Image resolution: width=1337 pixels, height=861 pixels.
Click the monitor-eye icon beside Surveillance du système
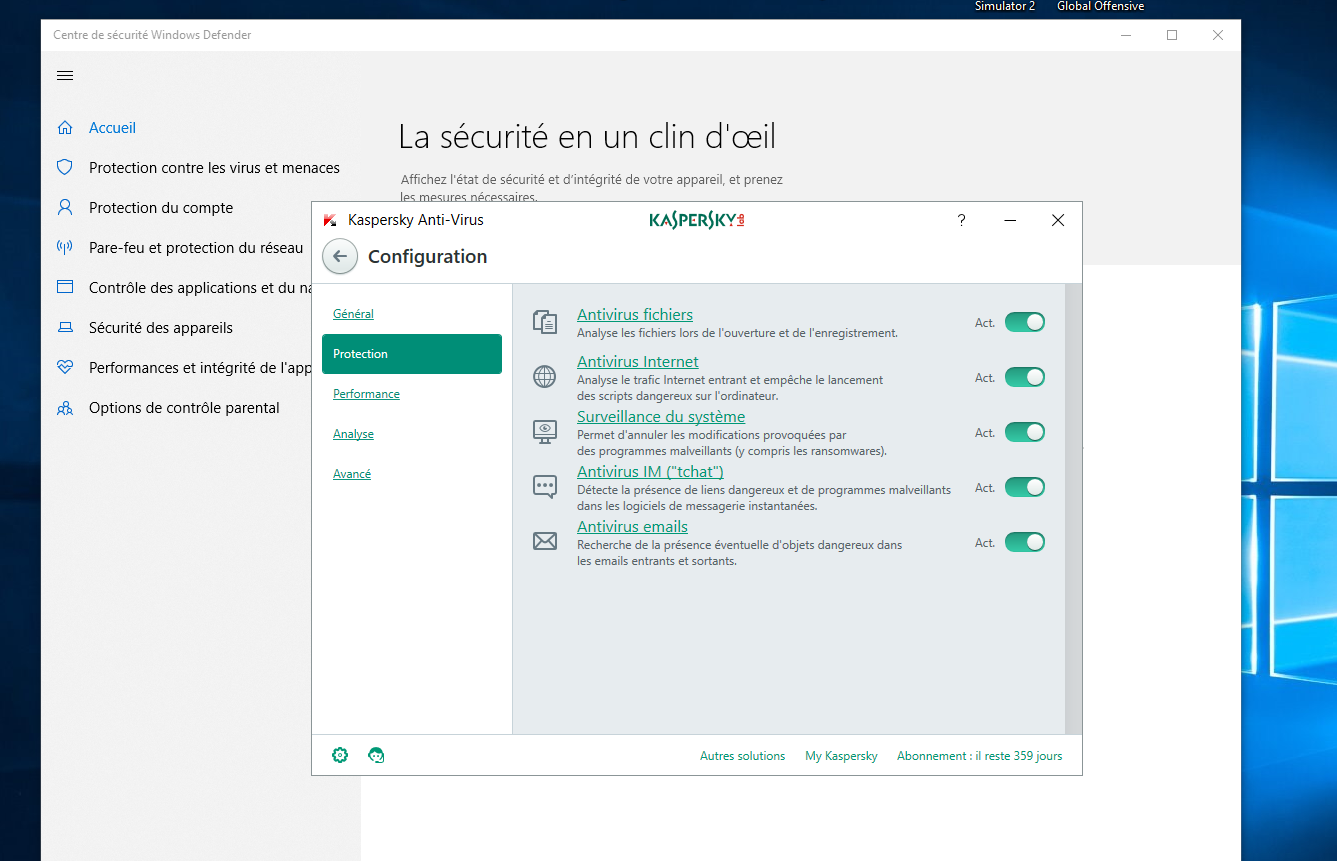coord(545,432)
